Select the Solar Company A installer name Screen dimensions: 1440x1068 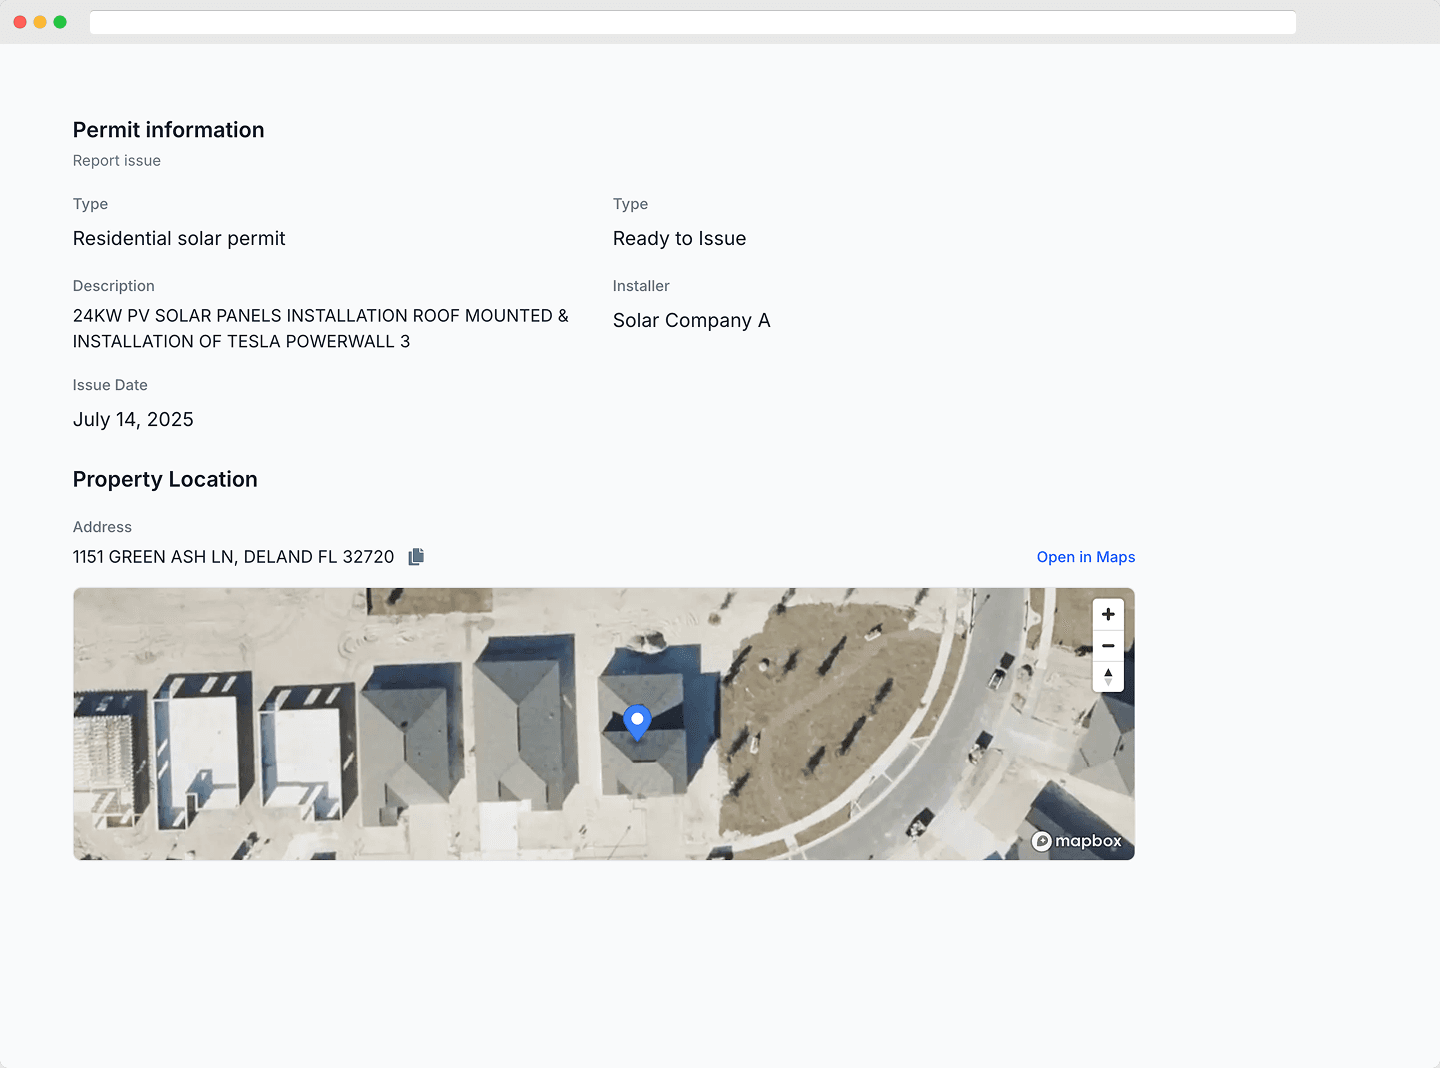(691, 321)
